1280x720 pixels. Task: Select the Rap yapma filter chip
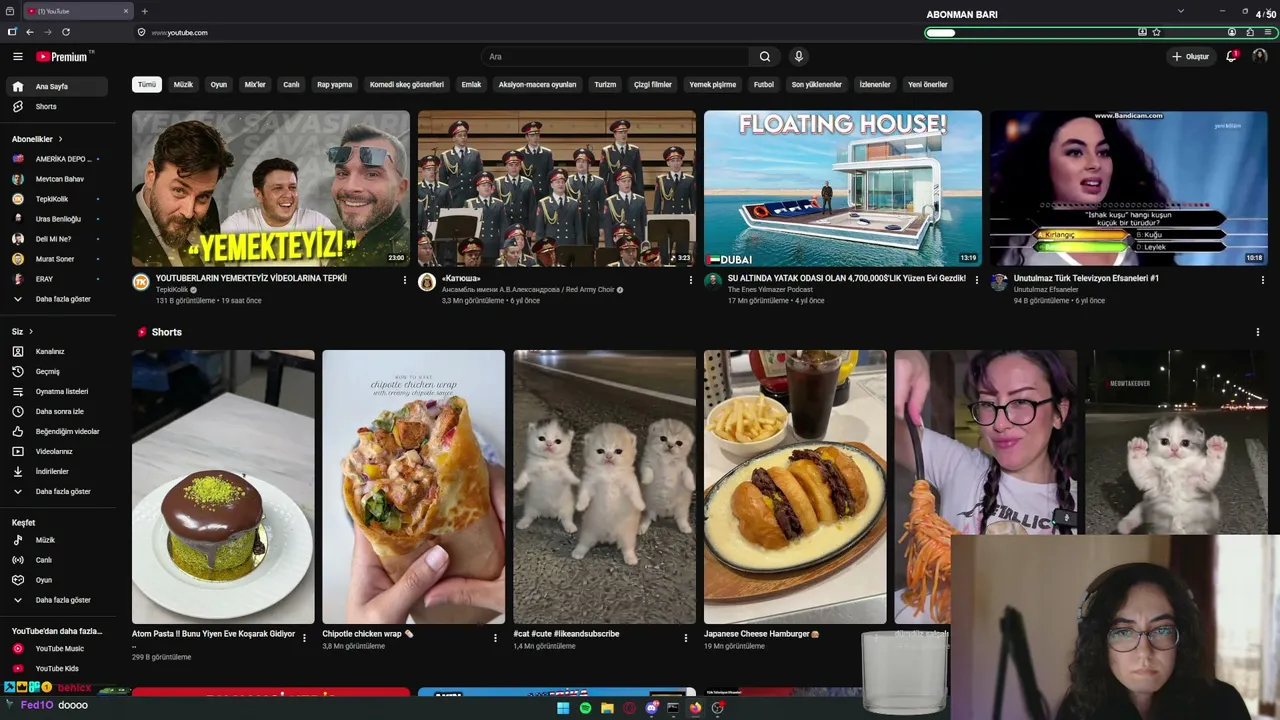point(334,85)
